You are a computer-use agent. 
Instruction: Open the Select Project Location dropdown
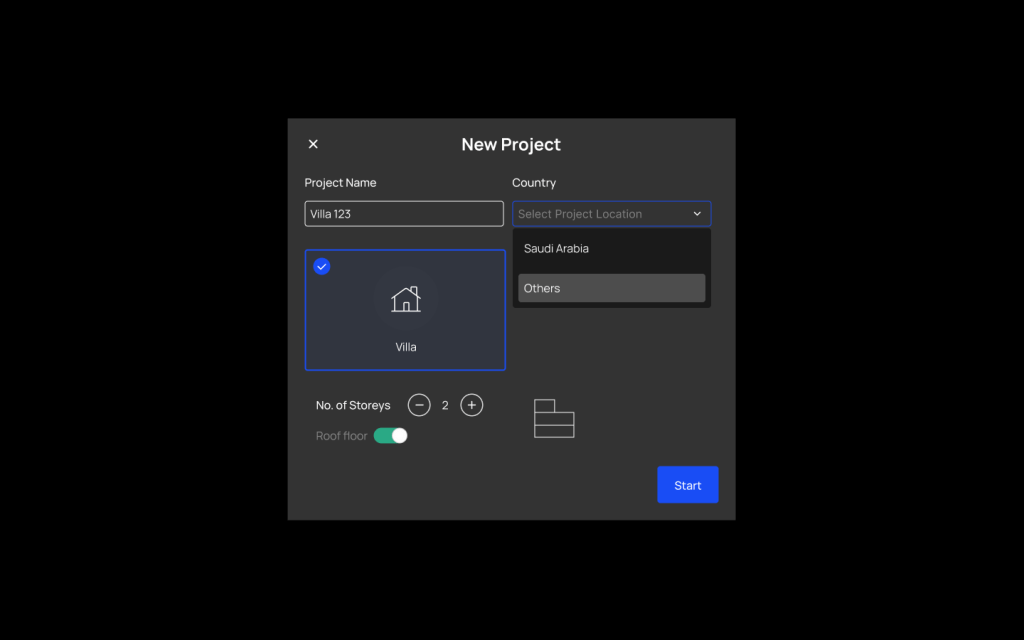pyautogui.click(x=600, y=214)
